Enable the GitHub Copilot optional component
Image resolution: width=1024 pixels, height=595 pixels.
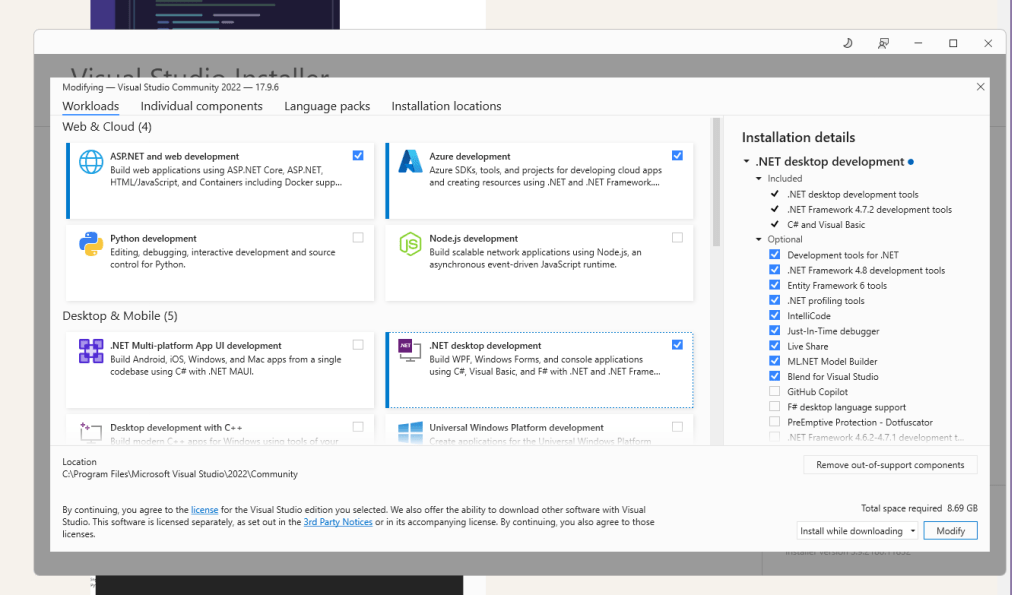pyautogui.click(x=775, y=391)
